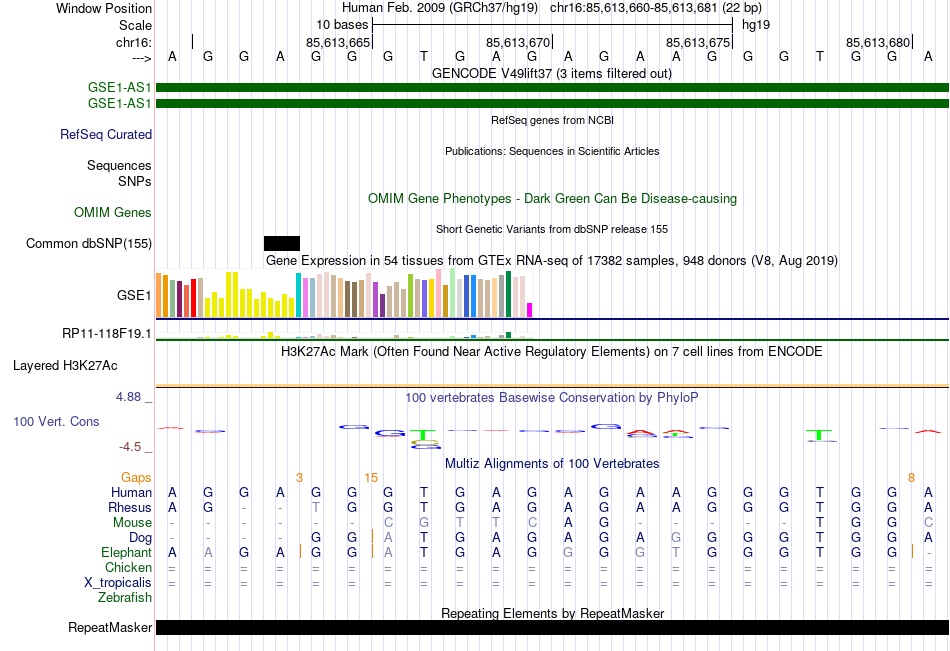
Task: Select the second GSE1-AS1 transcript label
Action: click(x=119, y=104)
